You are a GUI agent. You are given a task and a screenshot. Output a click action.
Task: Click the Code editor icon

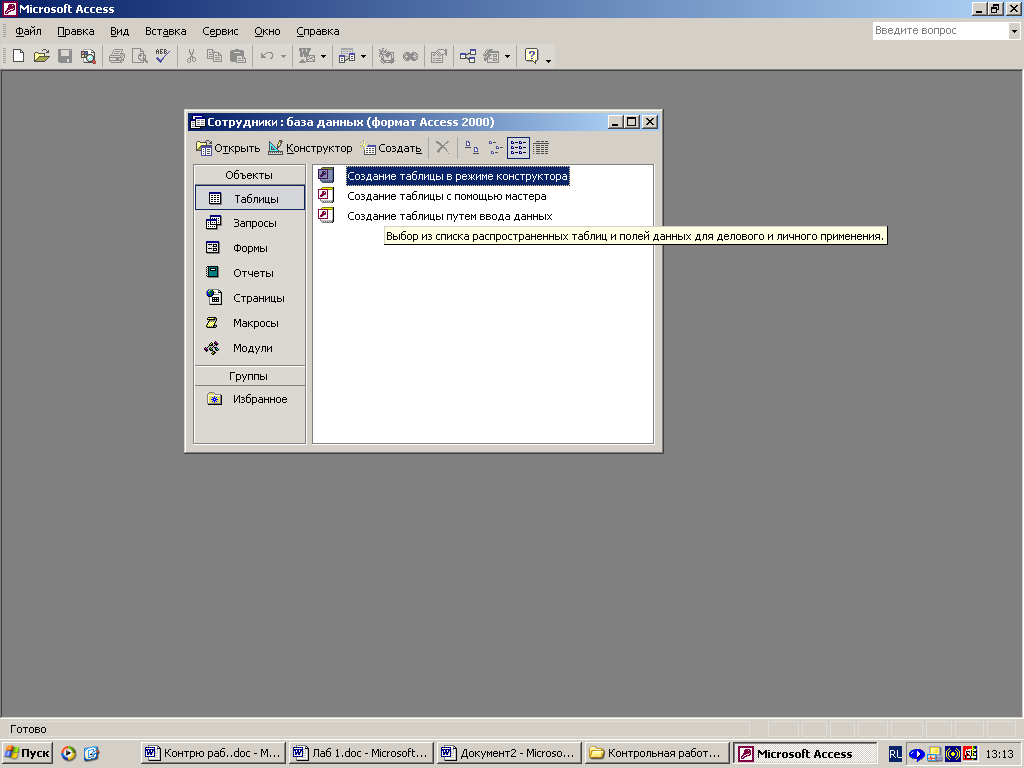click(x=387, y=56)
